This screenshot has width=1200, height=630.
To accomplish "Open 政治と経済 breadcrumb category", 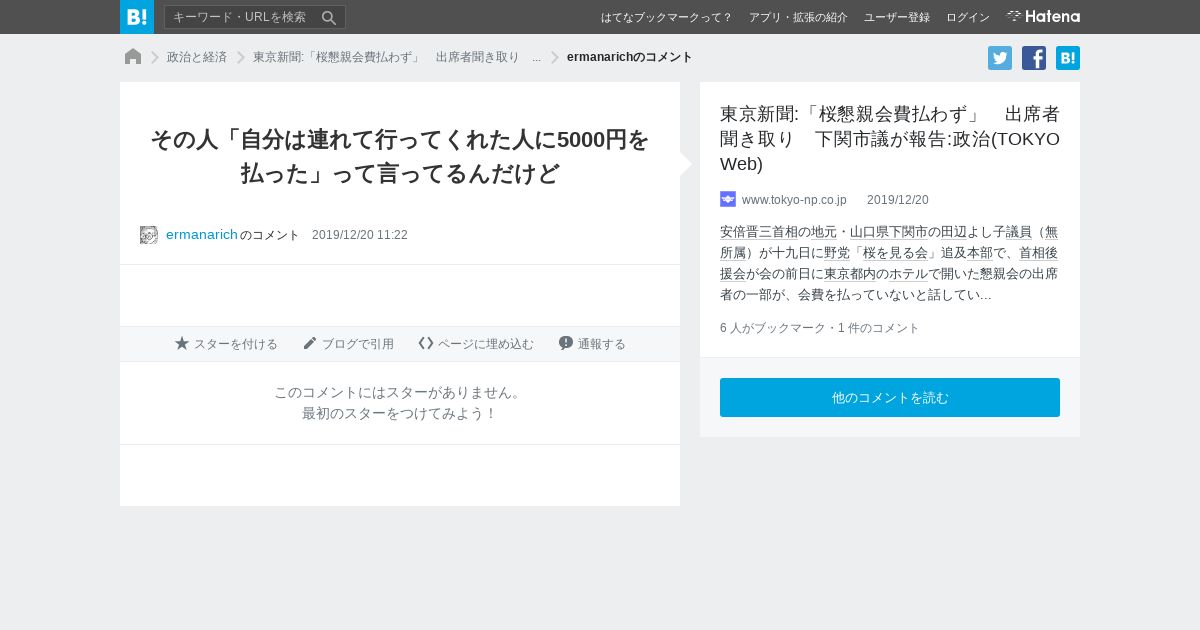I will pos(197,57).
